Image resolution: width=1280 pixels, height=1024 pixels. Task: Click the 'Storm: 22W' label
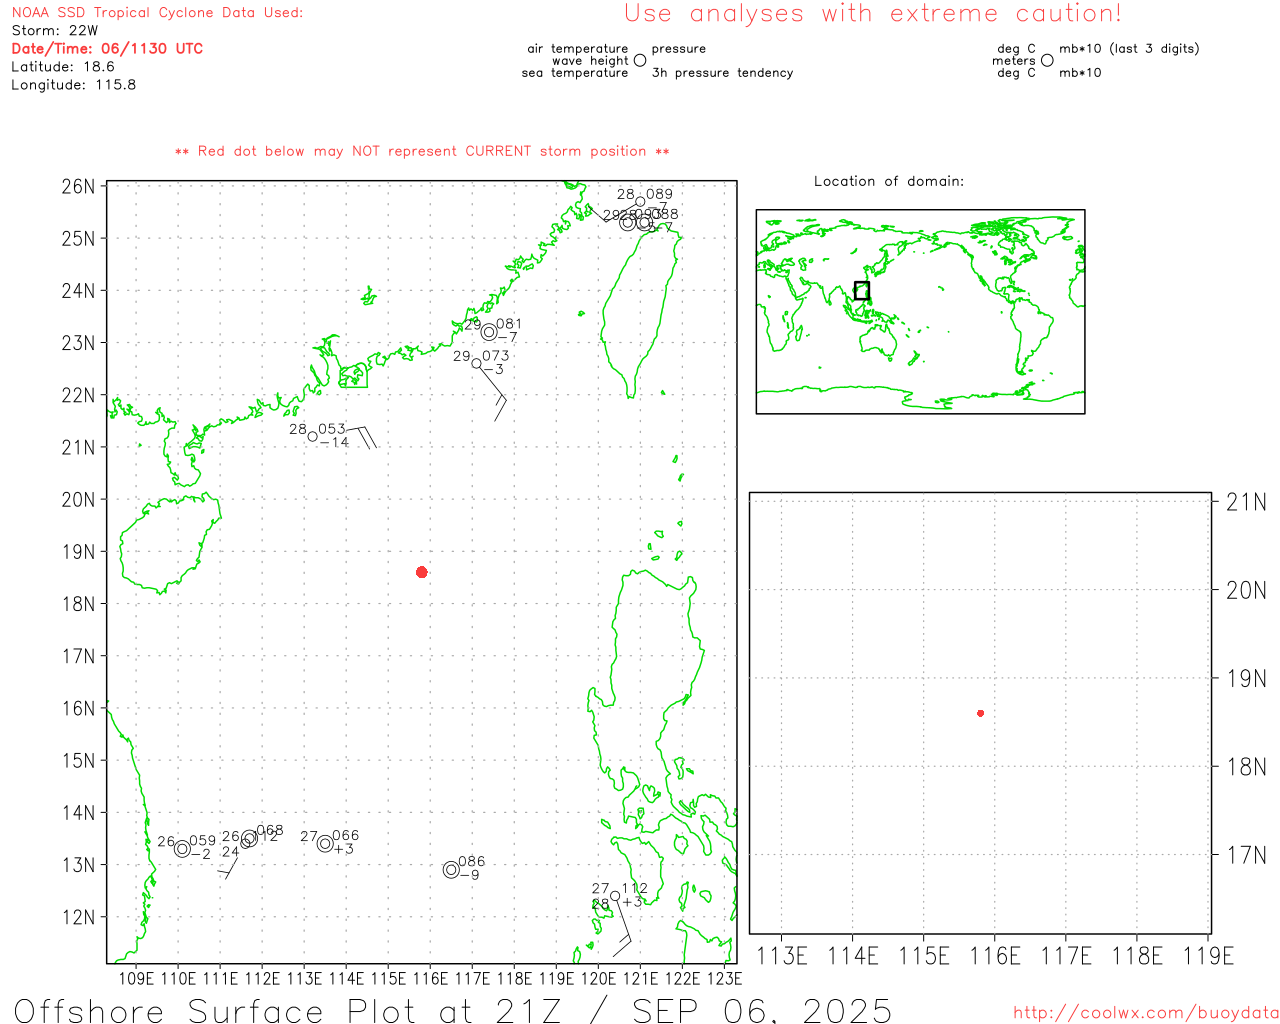point(55,30)
